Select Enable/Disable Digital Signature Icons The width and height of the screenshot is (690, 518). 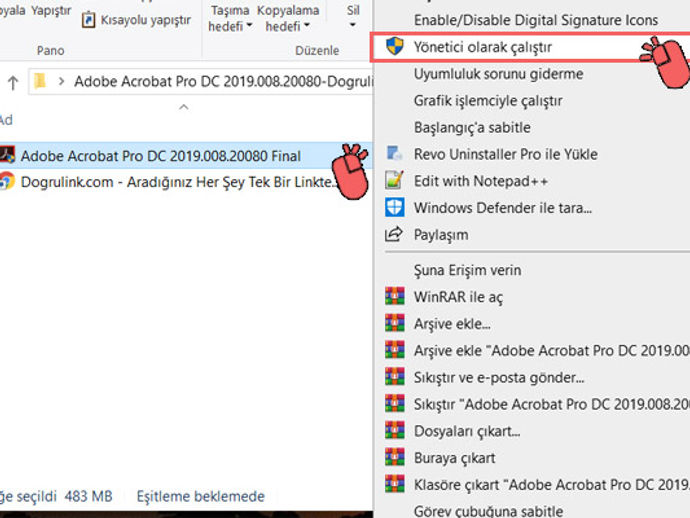point(536,20)
